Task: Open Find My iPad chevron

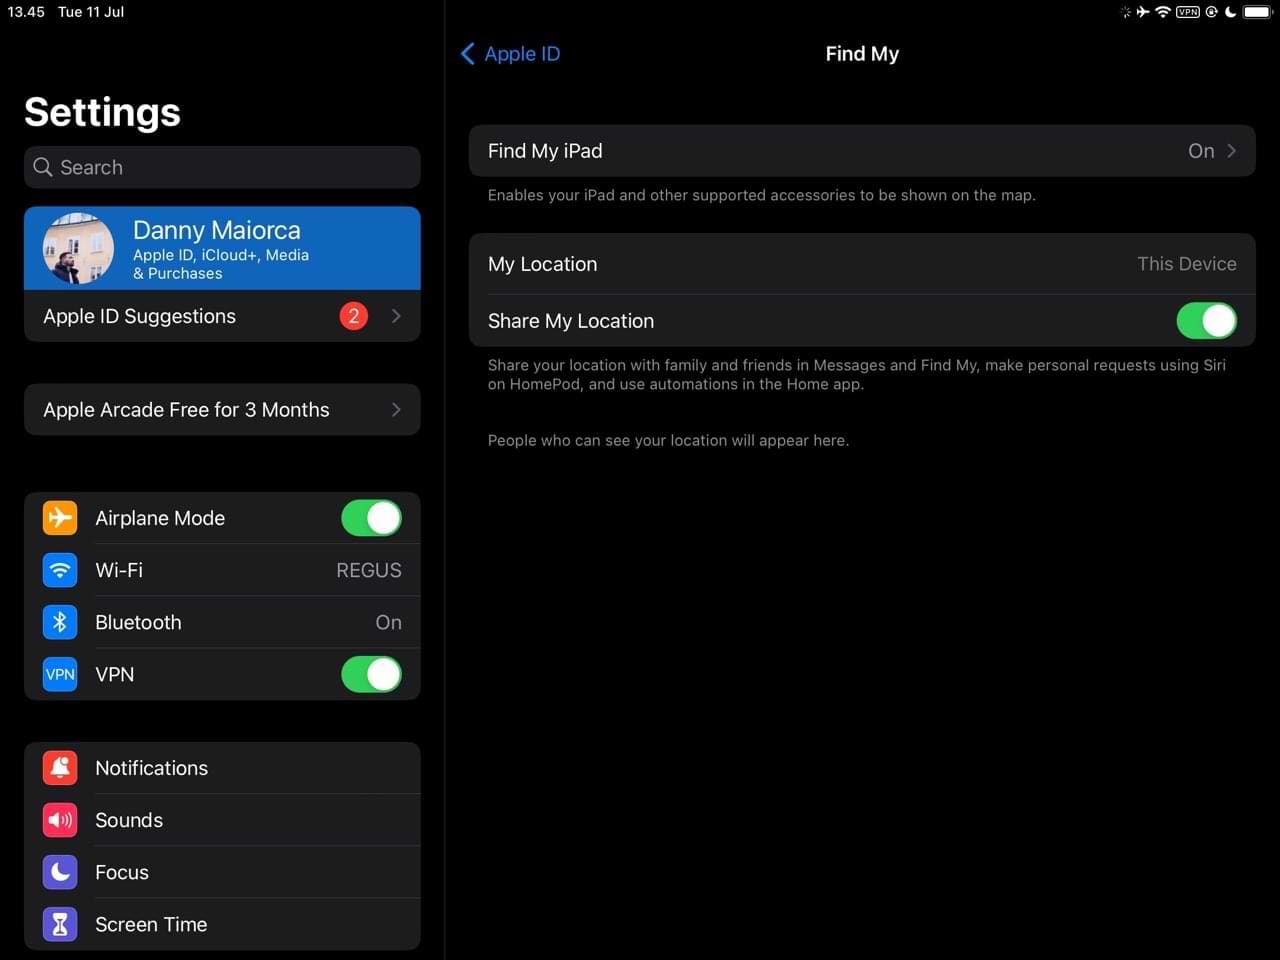Action: 1232,151
